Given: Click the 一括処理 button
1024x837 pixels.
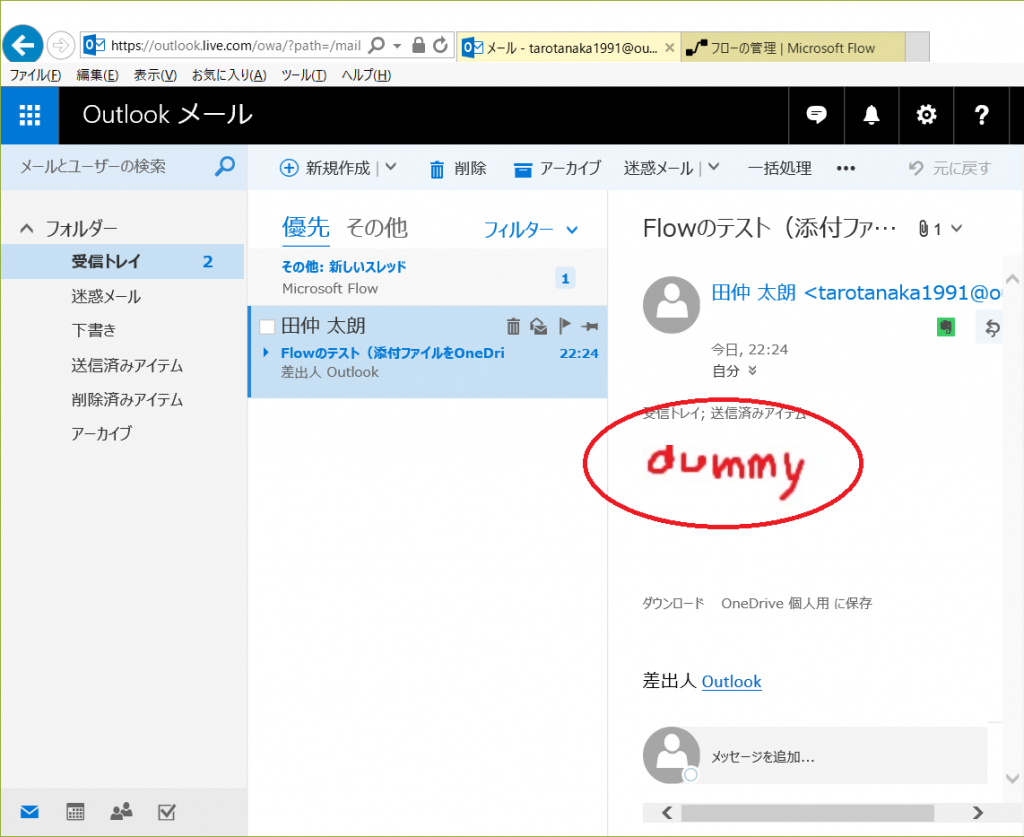Looking at the screenshot, I should pyautogui.click(x=779, y=168).
